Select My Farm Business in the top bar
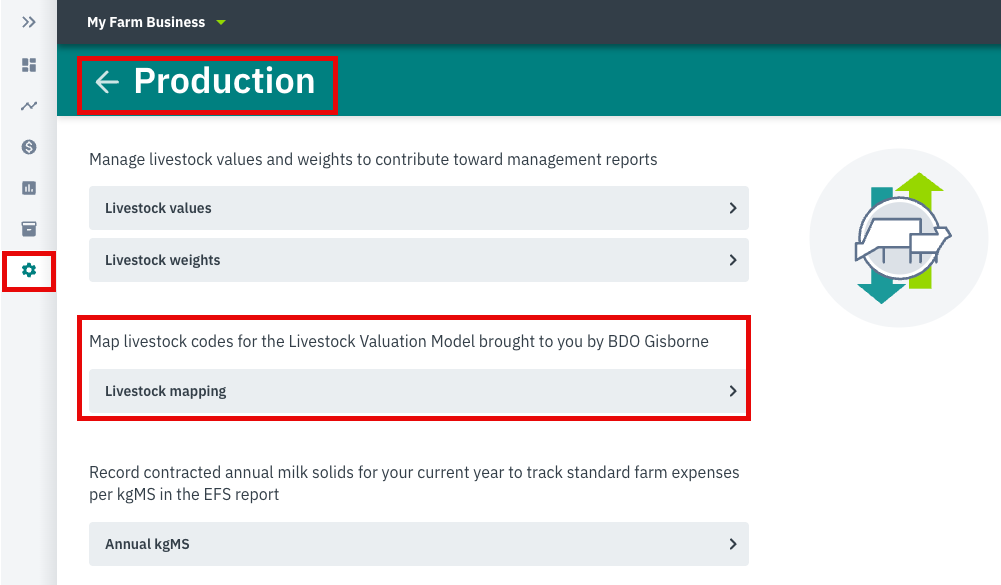The width and height of the screenshot is (1001, 585). pyautogui.click(x=146, y=21)
